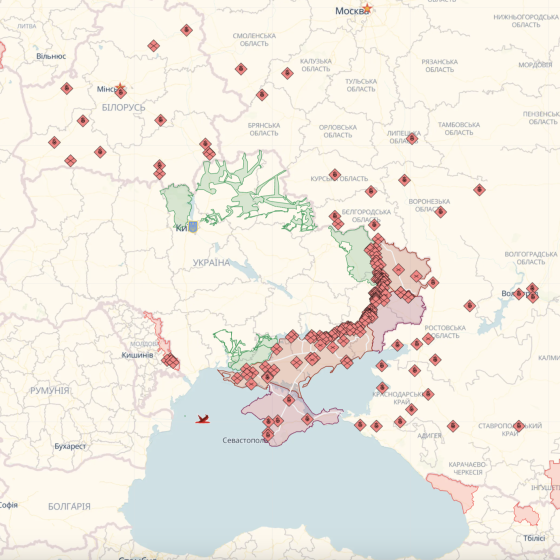
Task: Click the marker in northern Crimea below the isthmus
Action: 289,400
